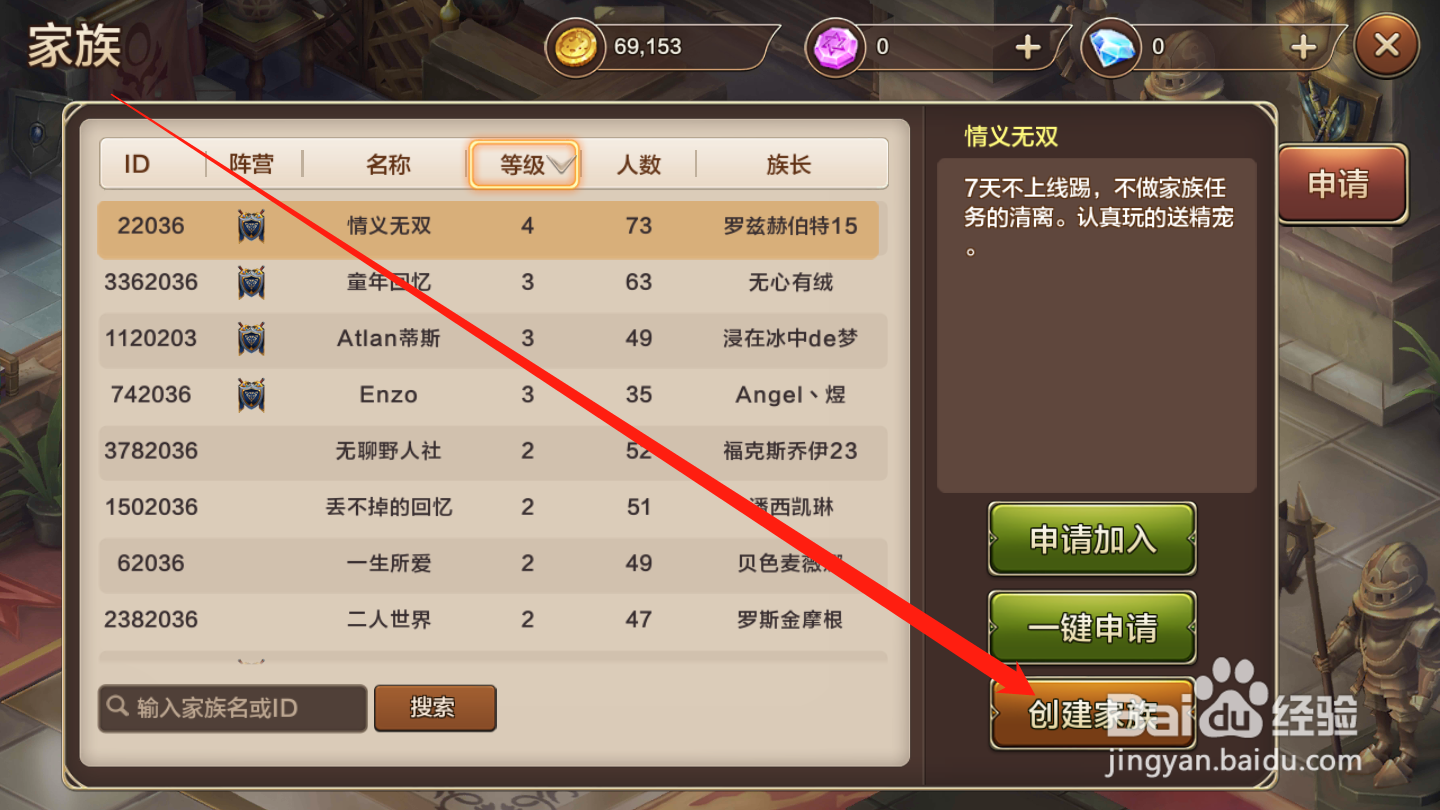The width and height of the screenshot is (1440, 810).
Task: Click the gold coin currency icon
Action: (576, 48)
